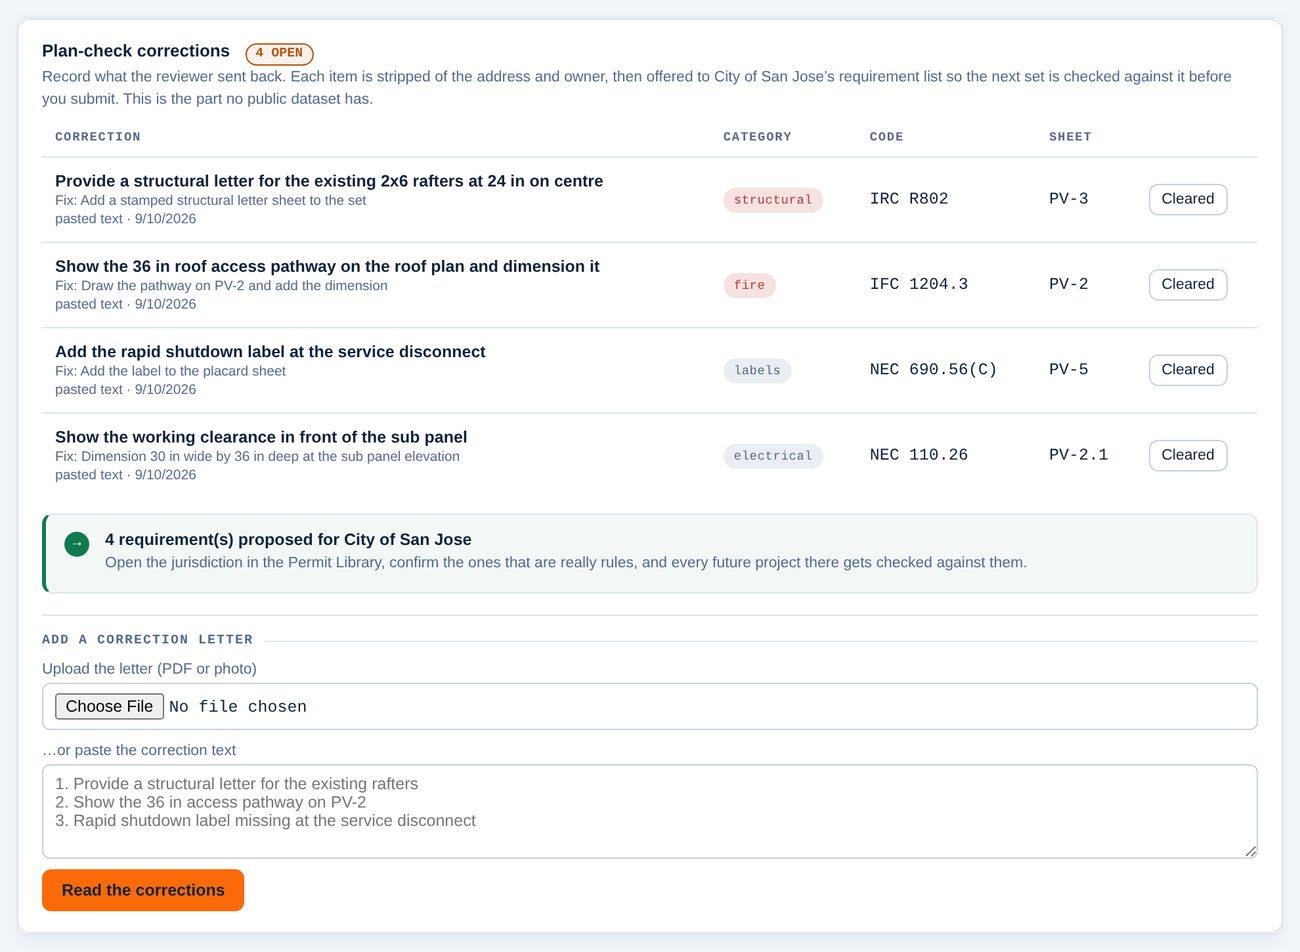The width and height of the screenshot is (1300, 952).
Task: Click the working clearance sub panel title
Action: click(x=261, y=437)
